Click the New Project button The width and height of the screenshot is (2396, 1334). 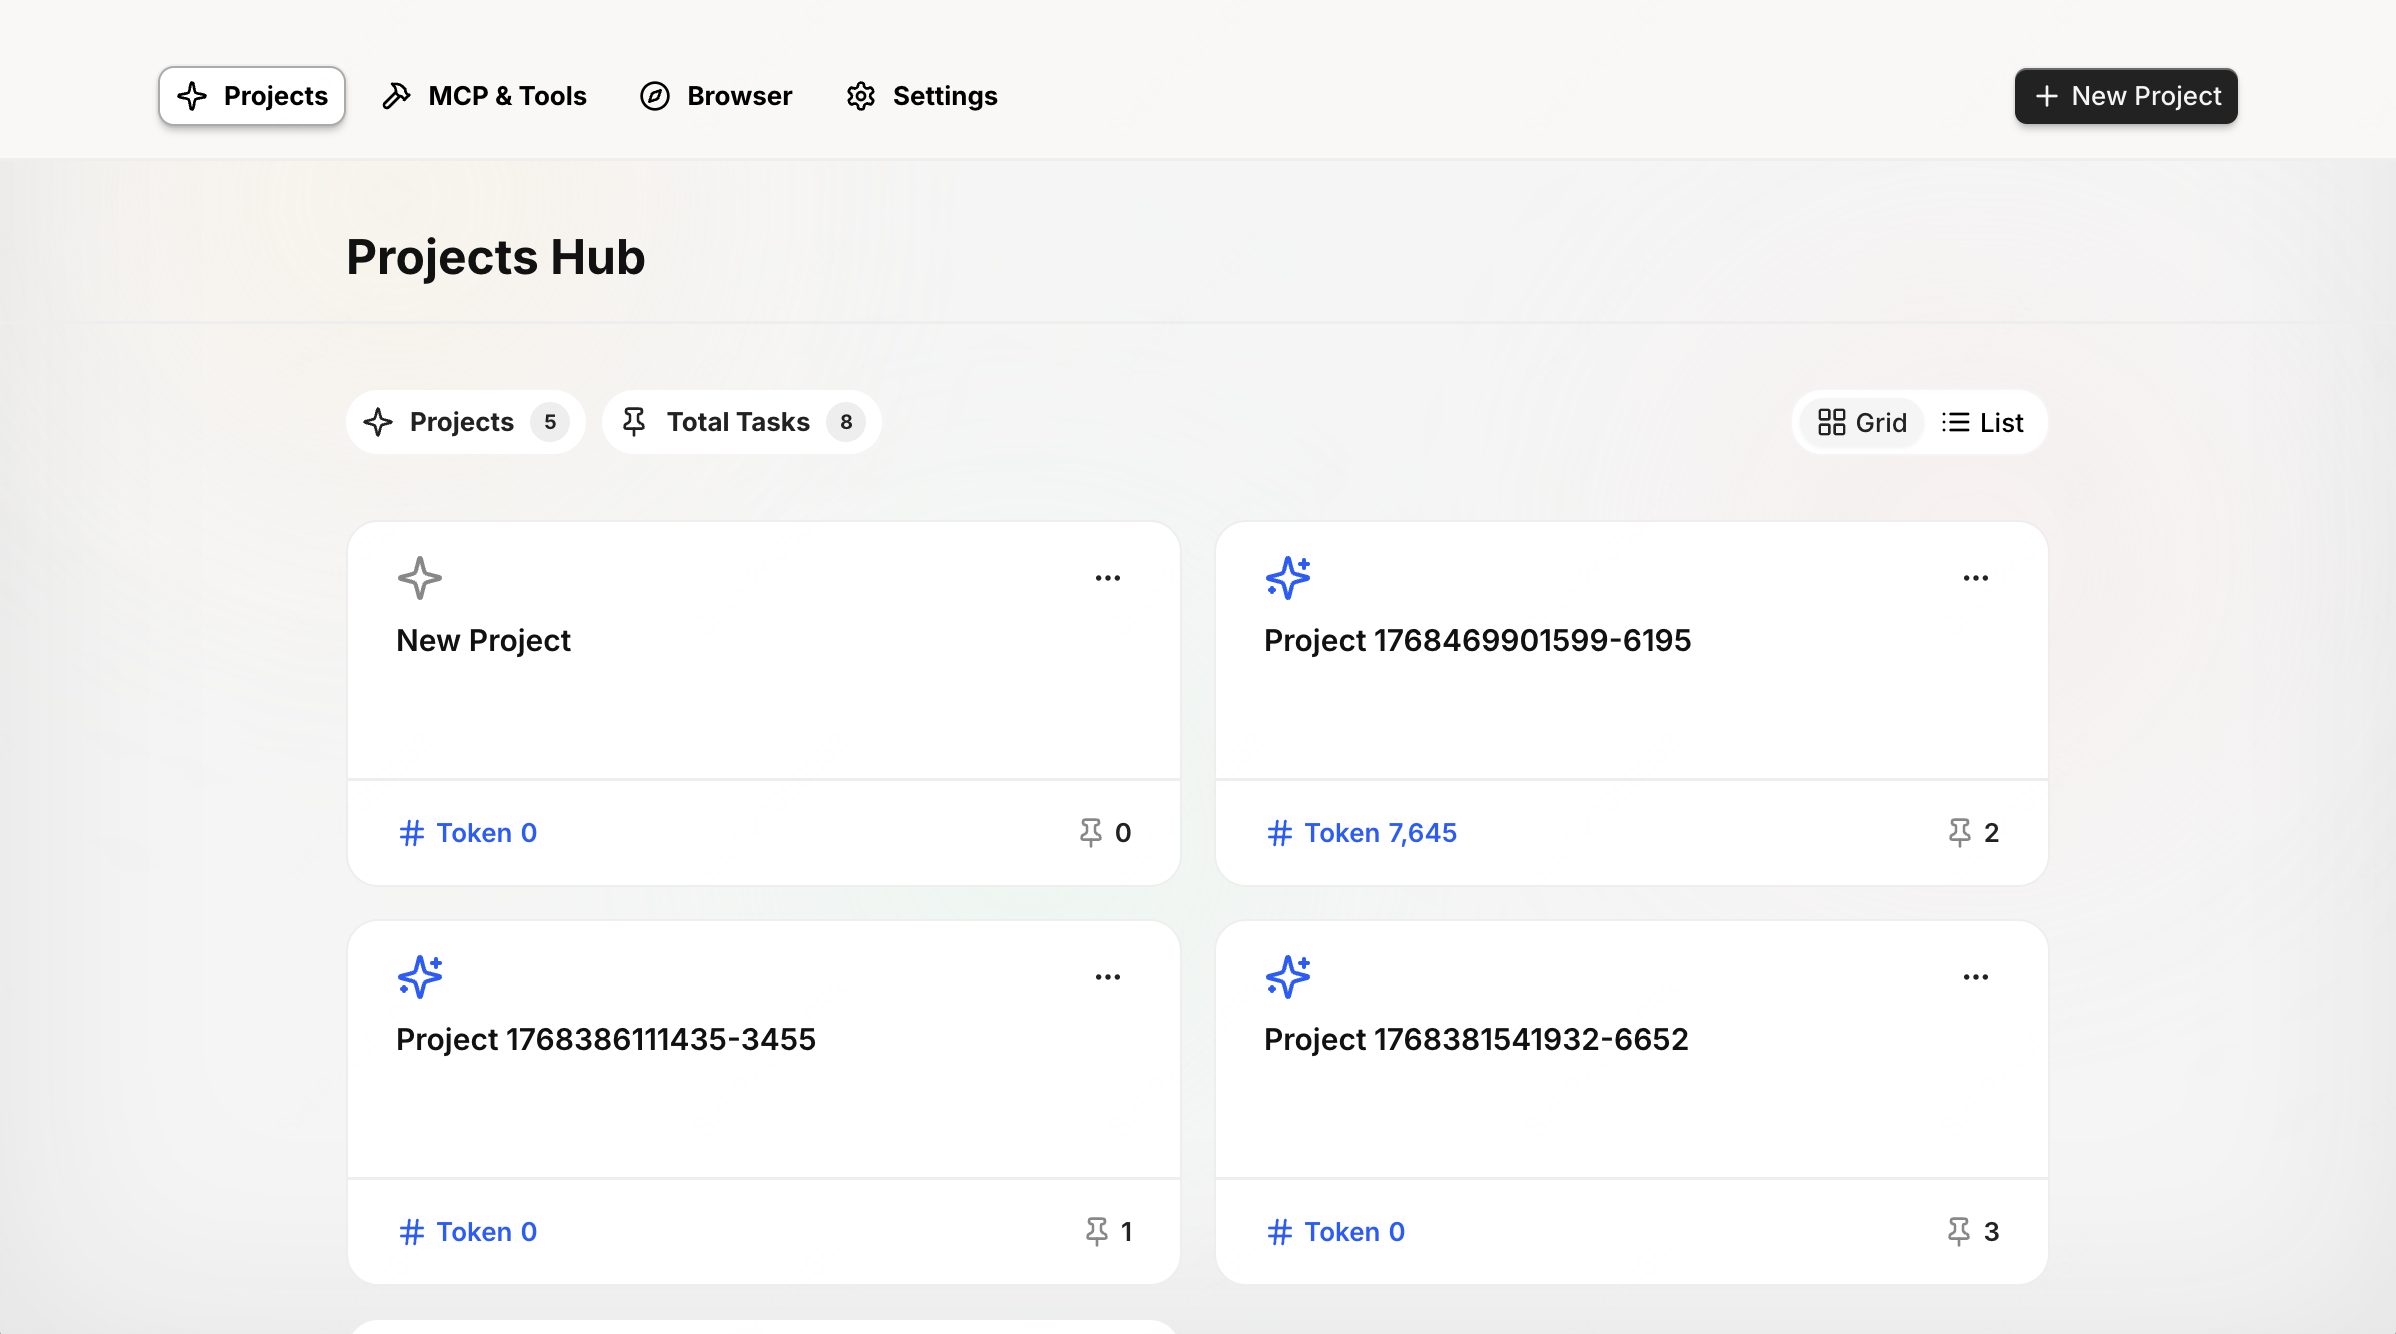[2126, 96]
